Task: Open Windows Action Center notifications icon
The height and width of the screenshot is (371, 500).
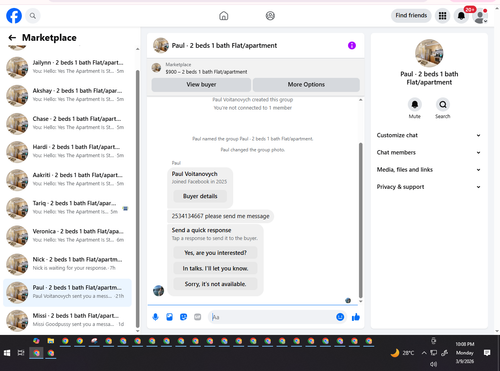Action: click(487, 353)
